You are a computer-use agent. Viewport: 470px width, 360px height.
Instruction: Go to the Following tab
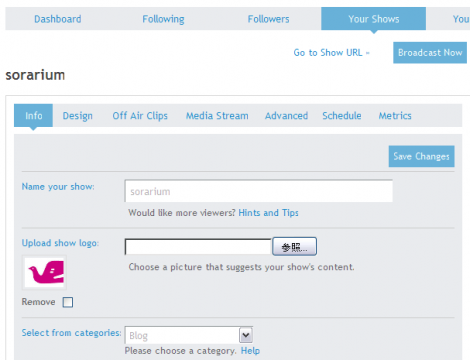(x=163, y=19)
